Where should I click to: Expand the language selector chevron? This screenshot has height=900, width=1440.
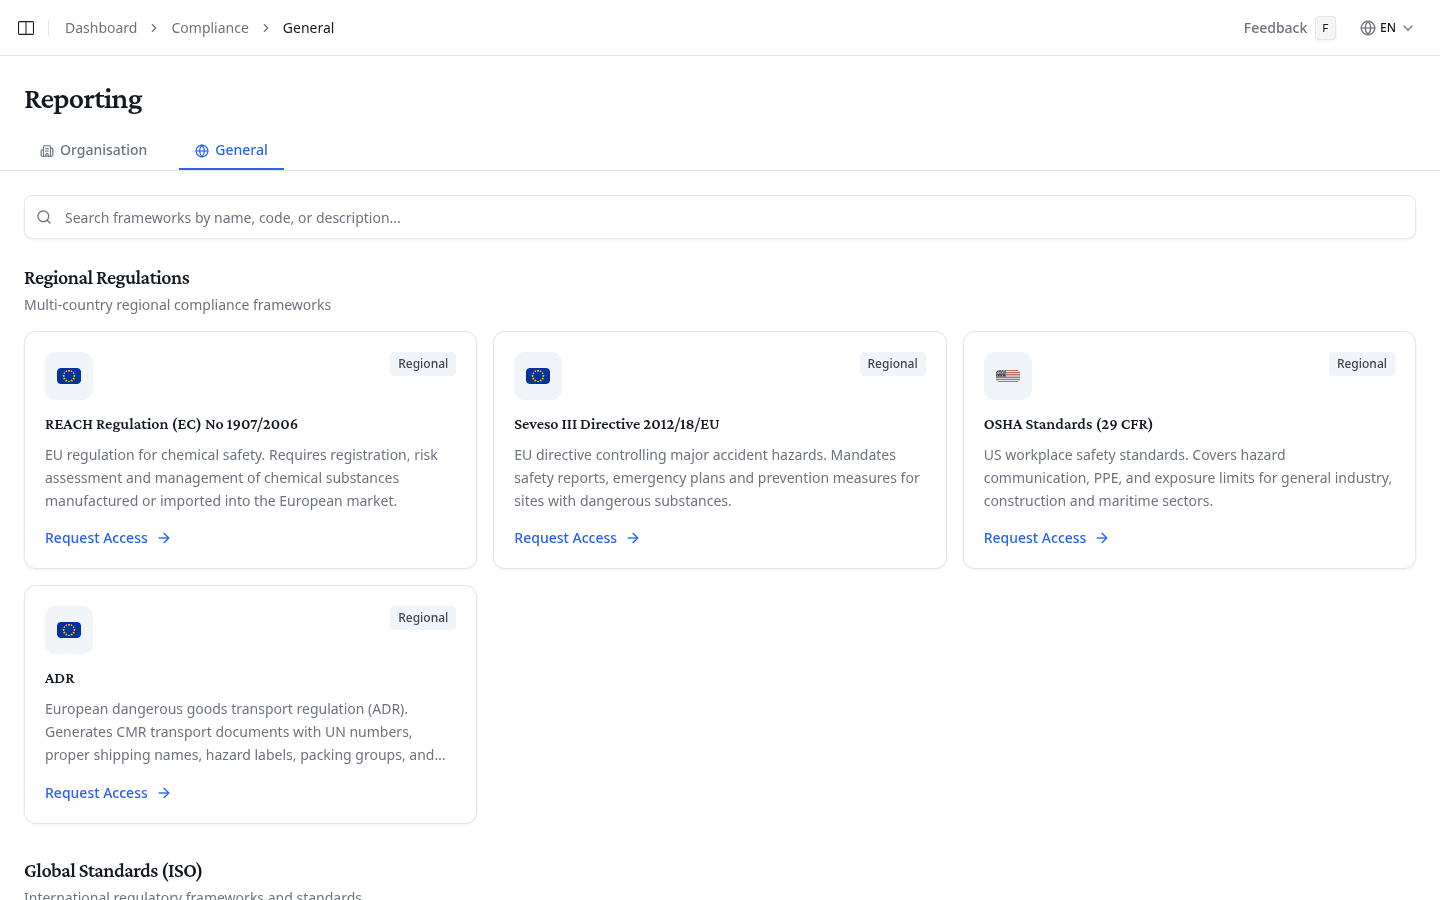(1409, 28)
